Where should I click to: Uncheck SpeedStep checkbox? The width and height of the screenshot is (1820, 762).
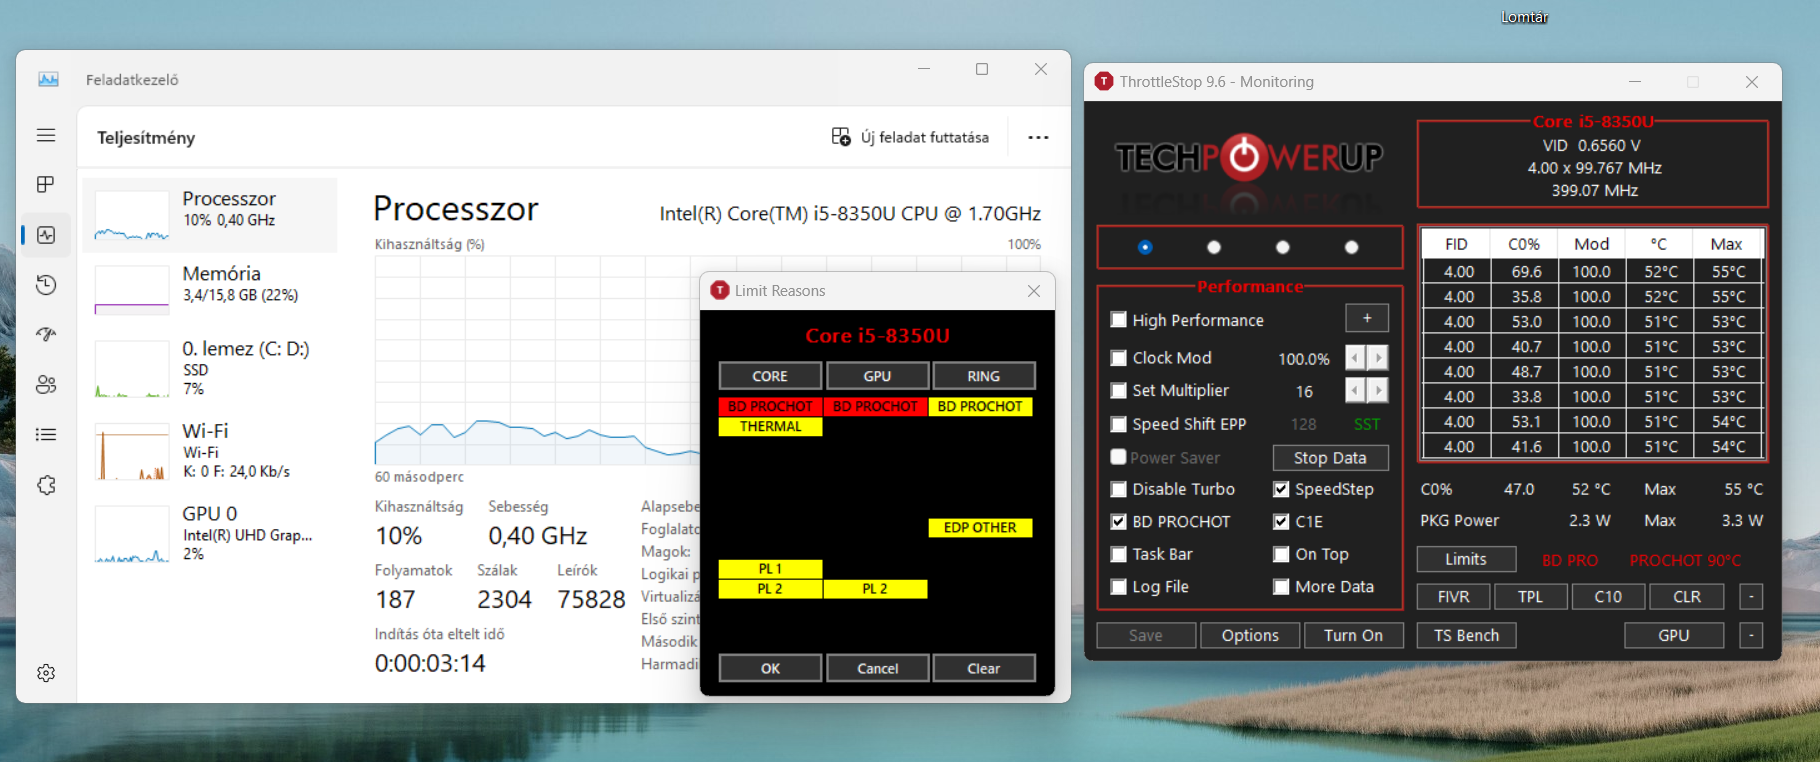(1281, 489)
